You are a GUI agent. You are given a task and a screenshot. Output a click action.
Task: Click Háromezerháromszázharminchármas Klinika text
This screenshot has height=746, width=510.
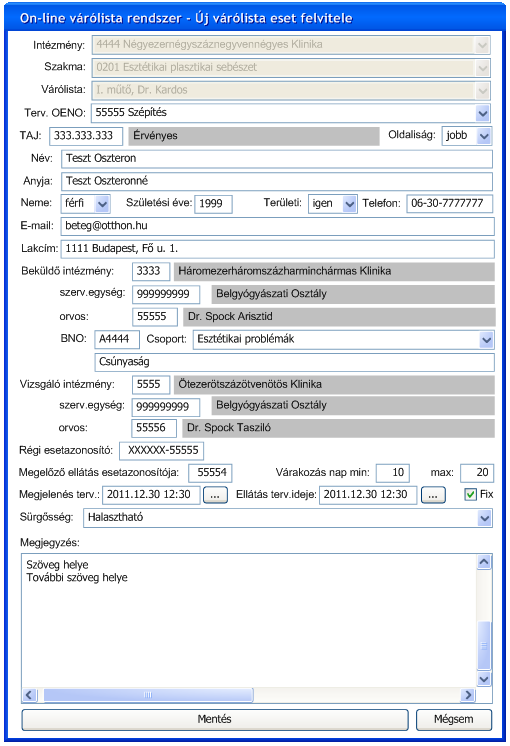pos(284,272)
